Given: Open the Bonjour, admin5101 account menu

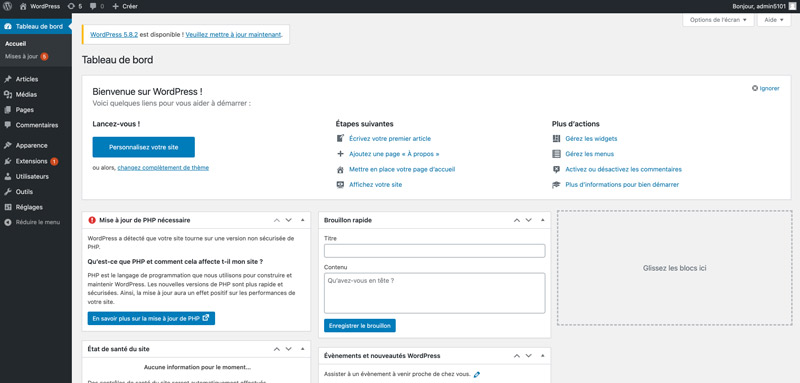Looking at the screenshot, I should pos(764,6).
